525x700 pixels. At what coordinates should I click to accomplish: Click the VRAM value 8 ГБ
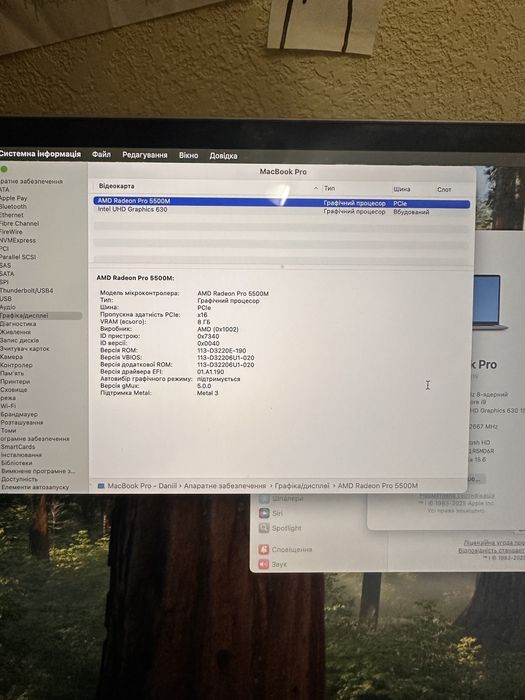pyautogui.click(x=204, y=322)
